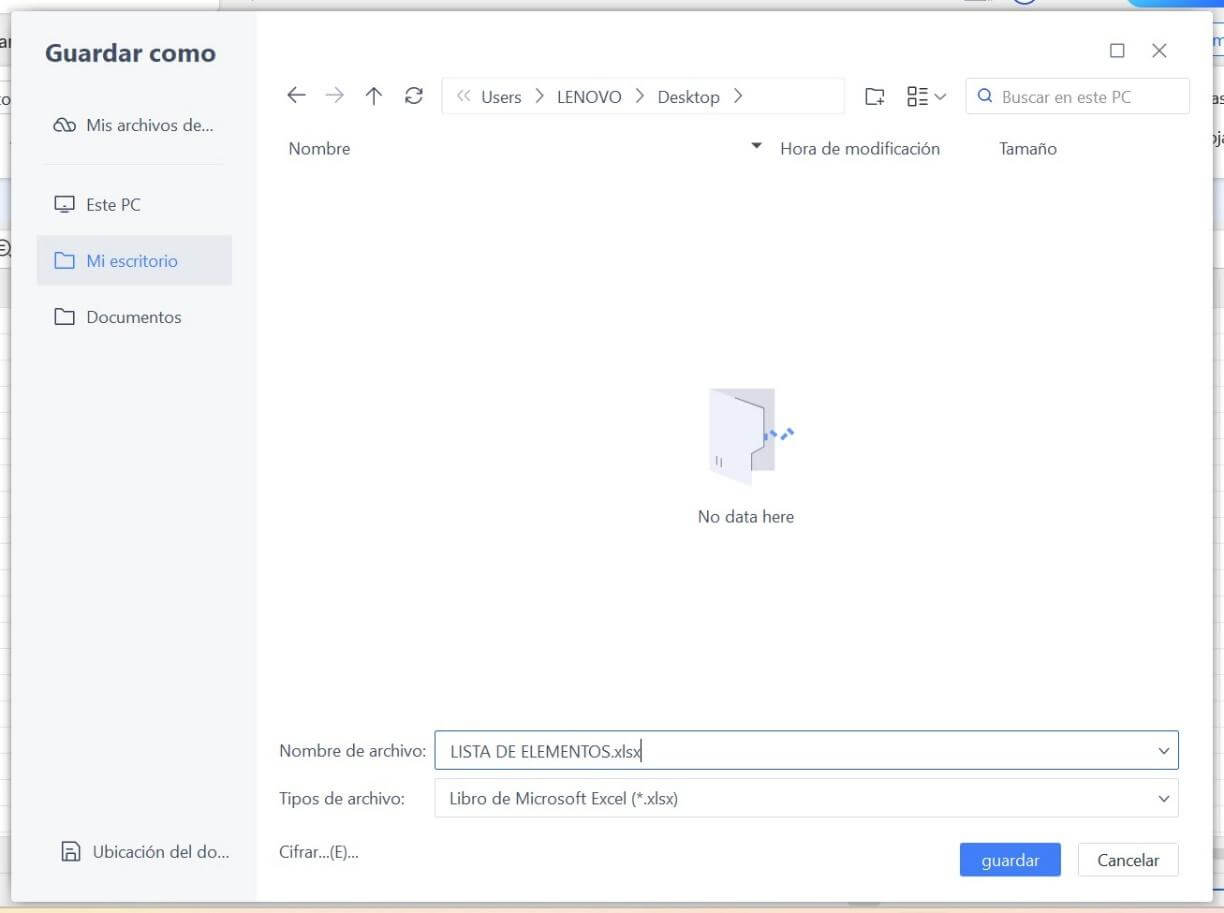Open the filename history dropdown
This screenshot has width=1224, height=913.
pos(1163,750)
